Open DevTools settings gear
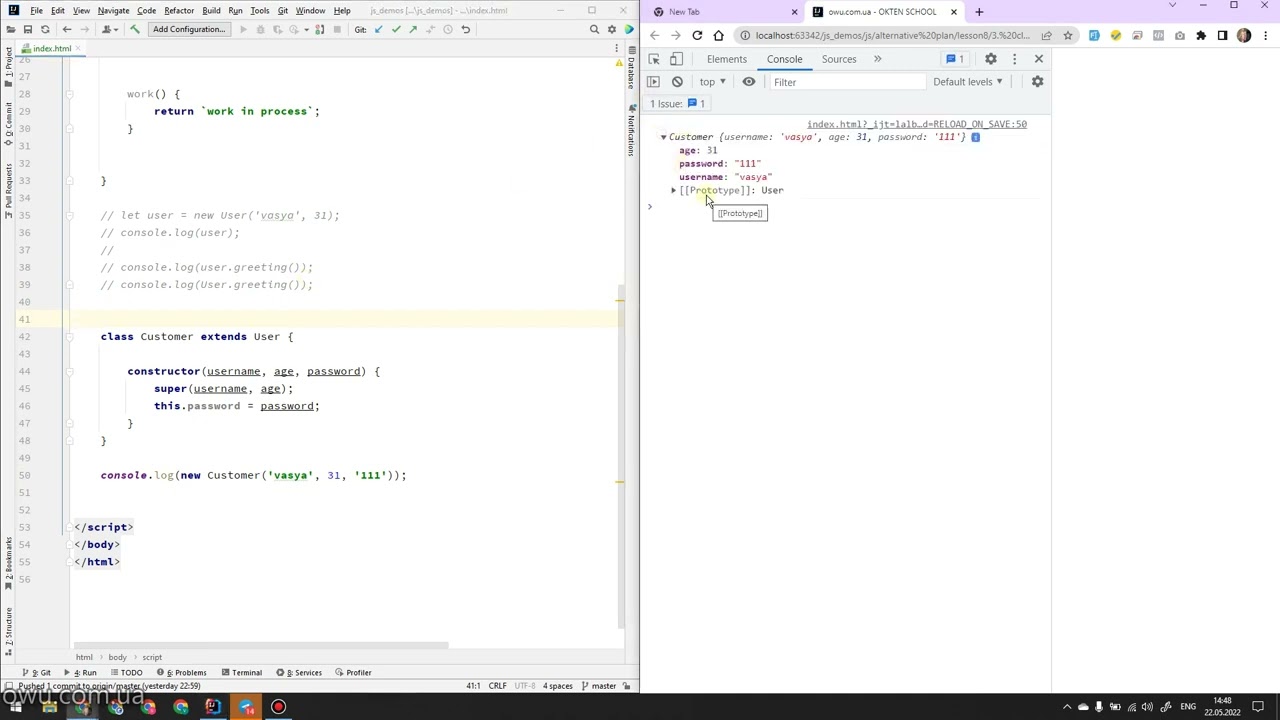Image resolution: width=1280 pixels, height=720 pixels. (991, 59)
